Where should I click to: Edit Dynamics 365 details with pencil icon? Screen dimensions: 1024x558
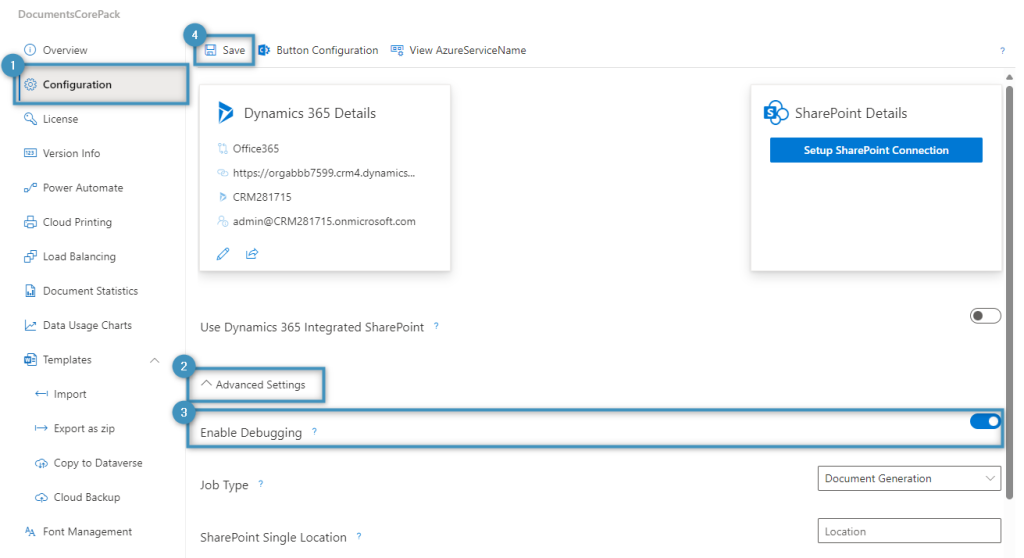(223, 254)
